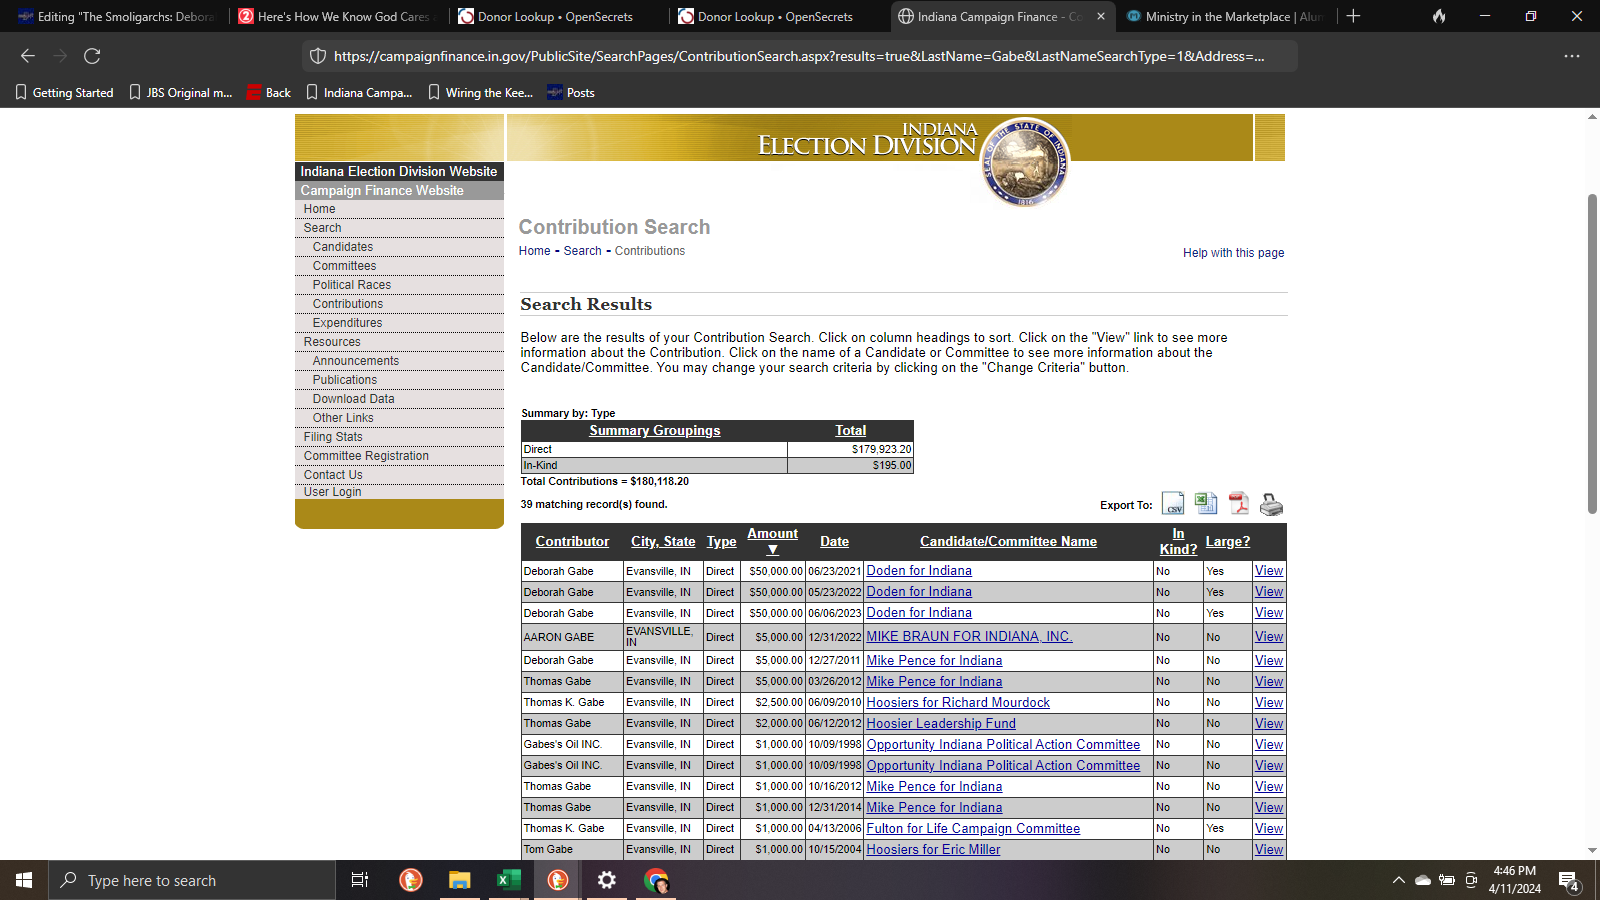Open Filing Stats in the sidebar
The height and width of the screenshot is (900, 1600).
[x=333, y=437]
